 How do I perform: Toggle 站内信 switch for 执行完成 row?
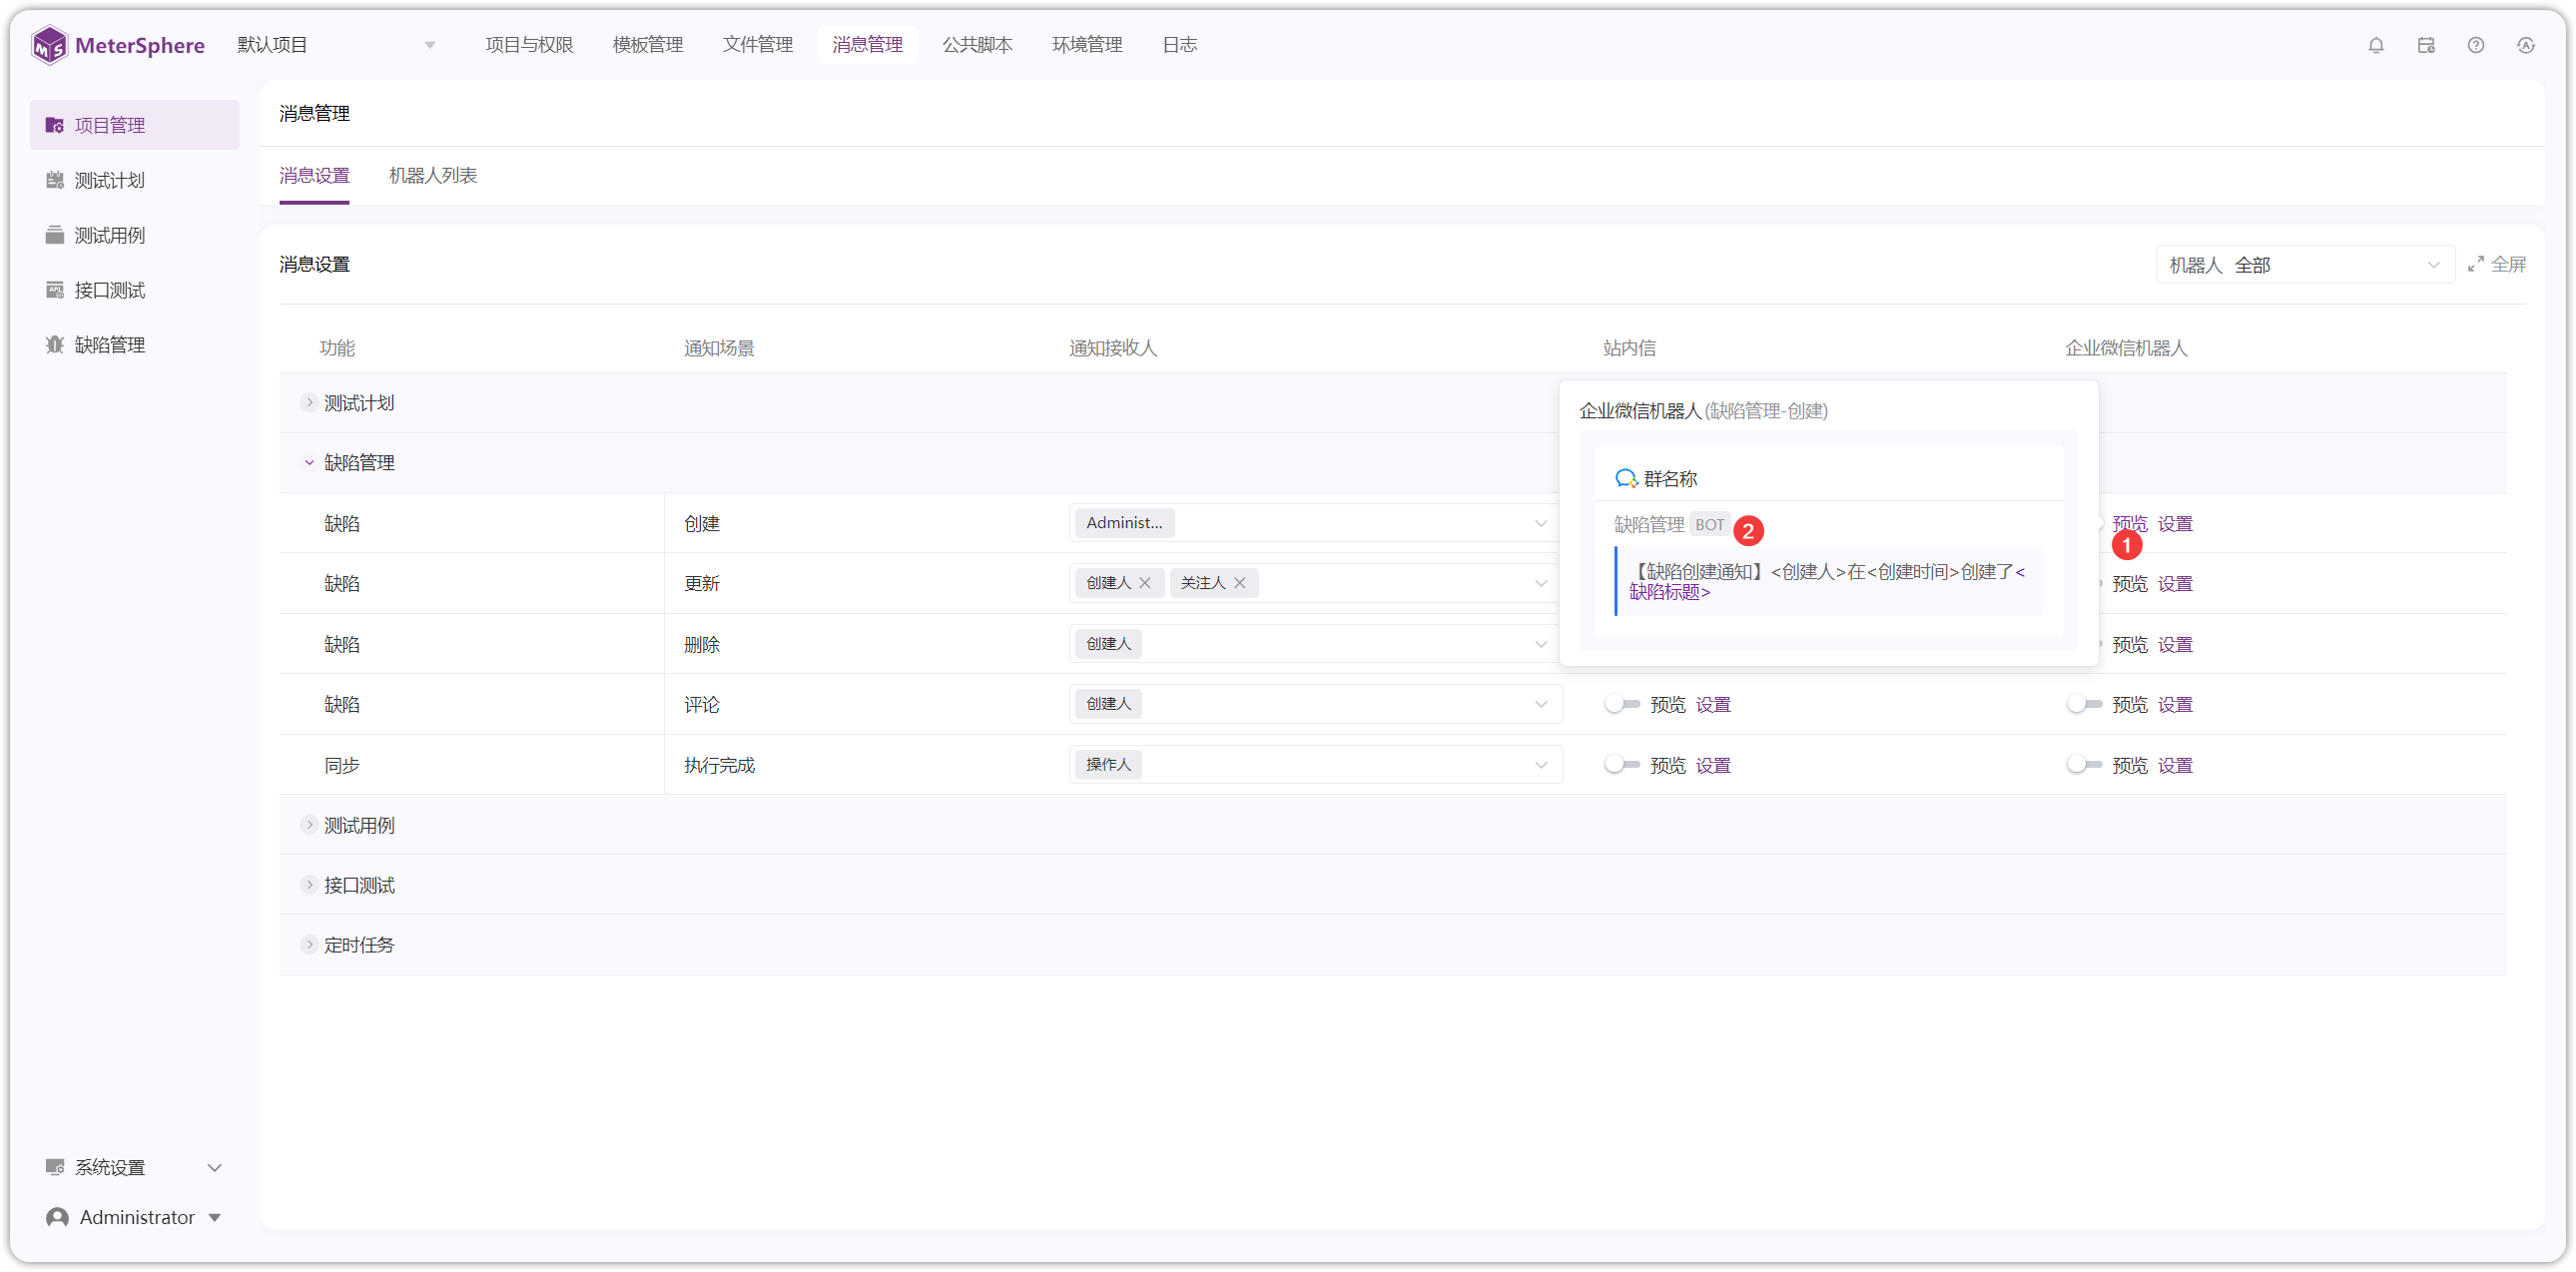[x=1621, y=765]
